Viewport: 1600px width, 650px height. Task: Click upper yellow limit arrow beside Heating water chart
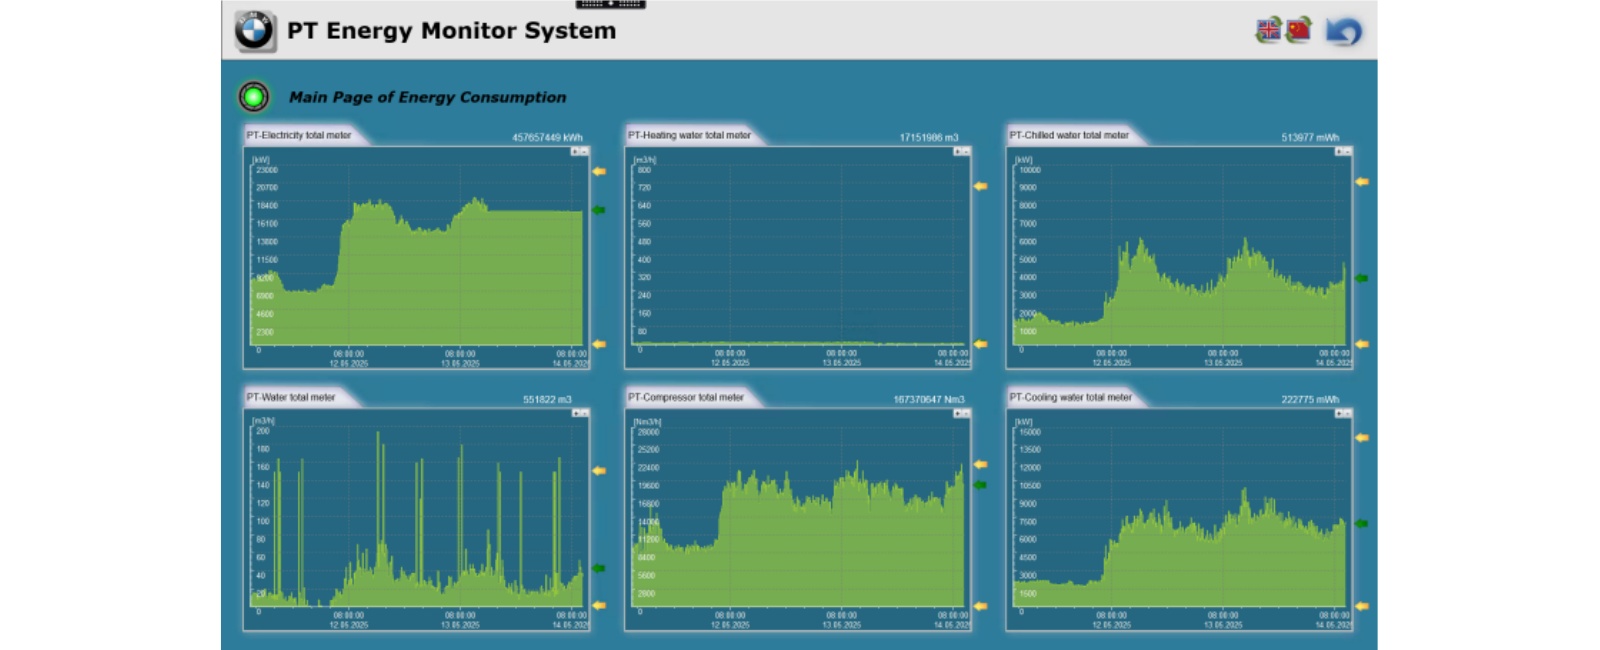click(981, 186)
